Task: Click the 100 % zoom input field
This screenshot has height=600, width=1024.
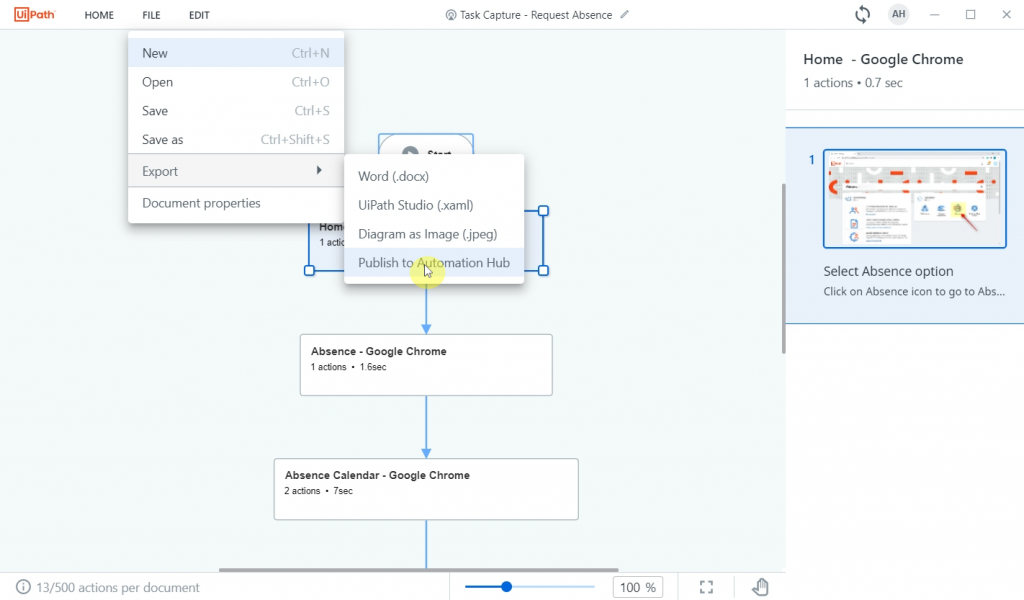Action: click(637, 587)
